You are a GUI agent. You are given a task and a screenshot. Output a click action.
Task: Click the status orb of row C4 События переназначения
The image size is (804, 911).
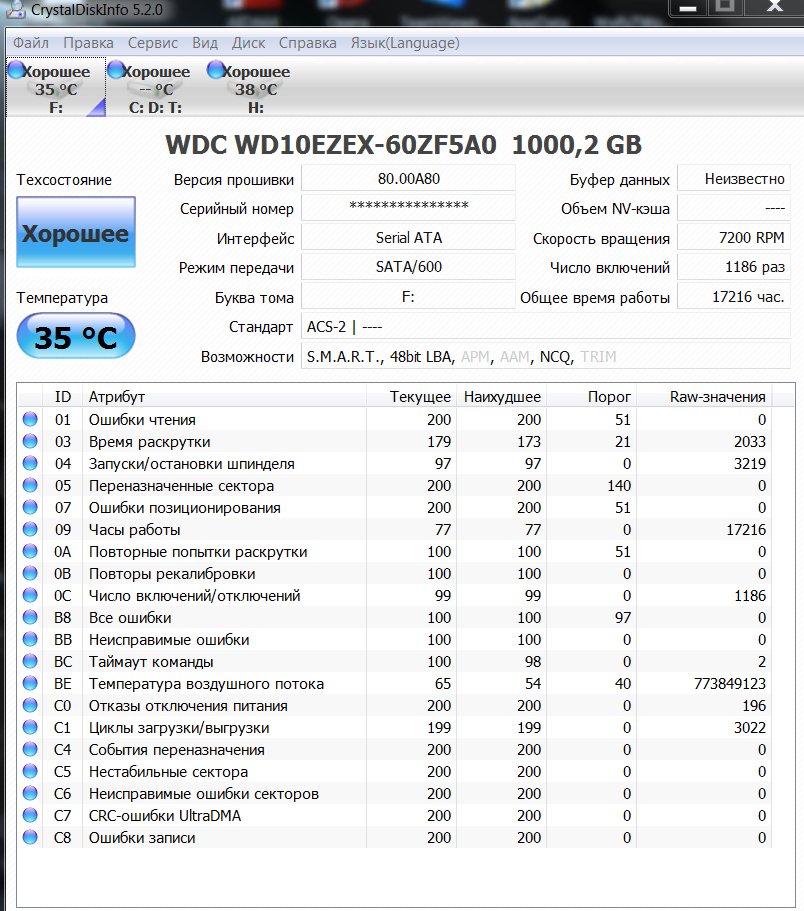pos(30,749)
